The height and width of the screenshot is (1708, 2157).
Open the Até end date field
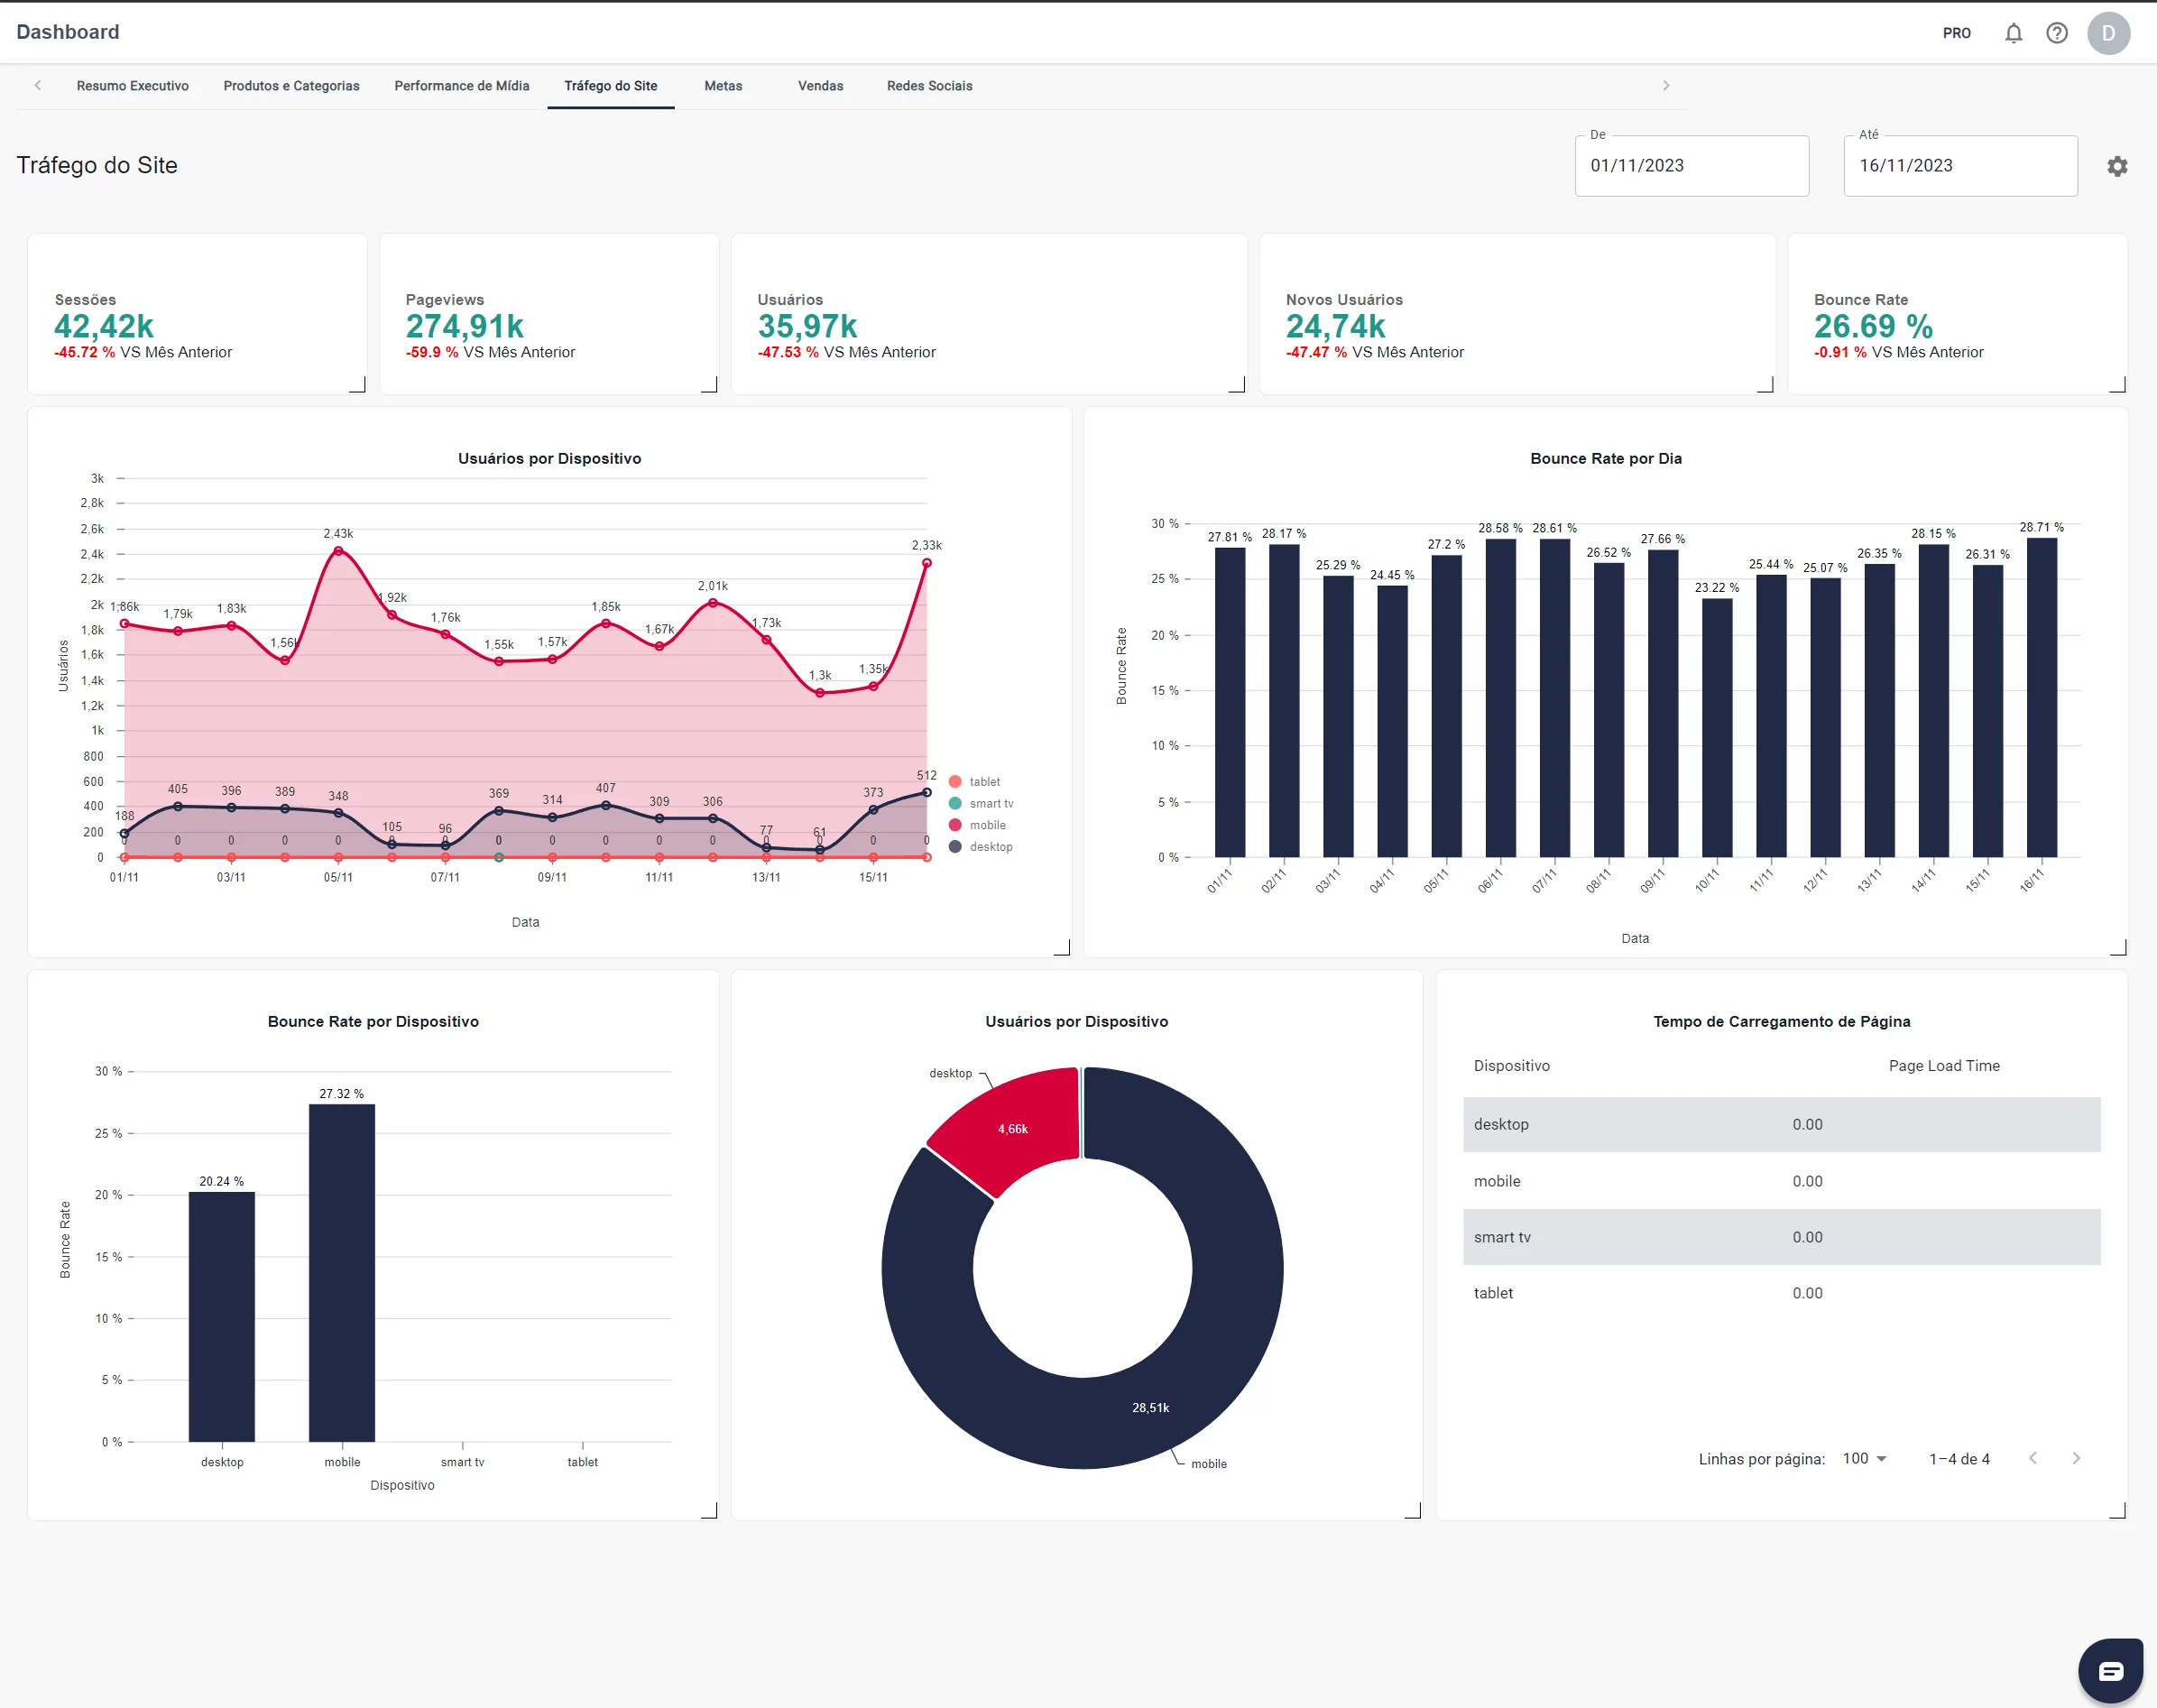pyautogui.click(x=1959, y=166)
